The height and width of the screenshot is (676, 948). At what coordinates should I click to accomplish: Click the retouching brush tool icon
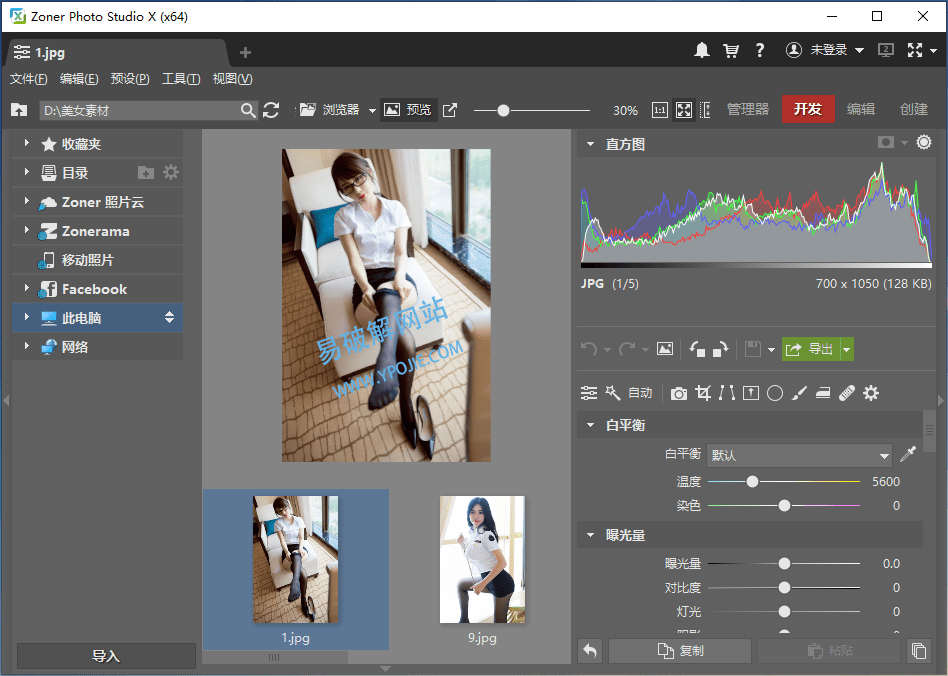[798, 393]
